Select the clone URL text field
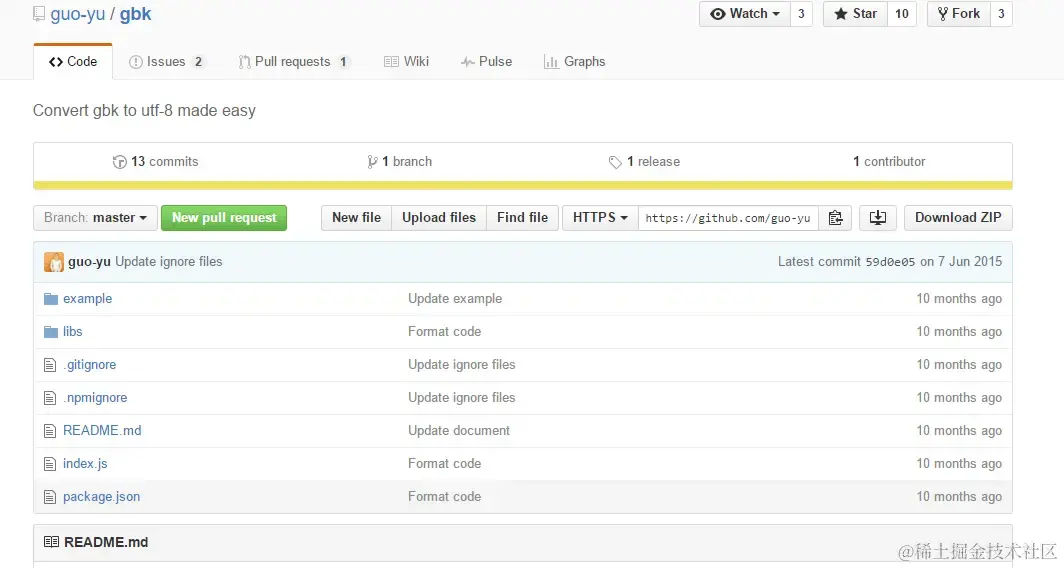 (728, 218)
